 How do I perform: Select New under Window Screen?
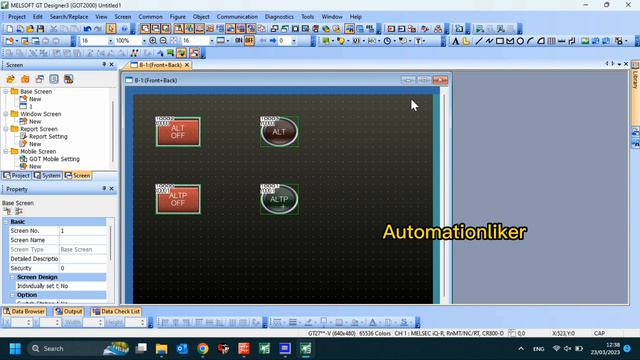[x=35, y=122]
